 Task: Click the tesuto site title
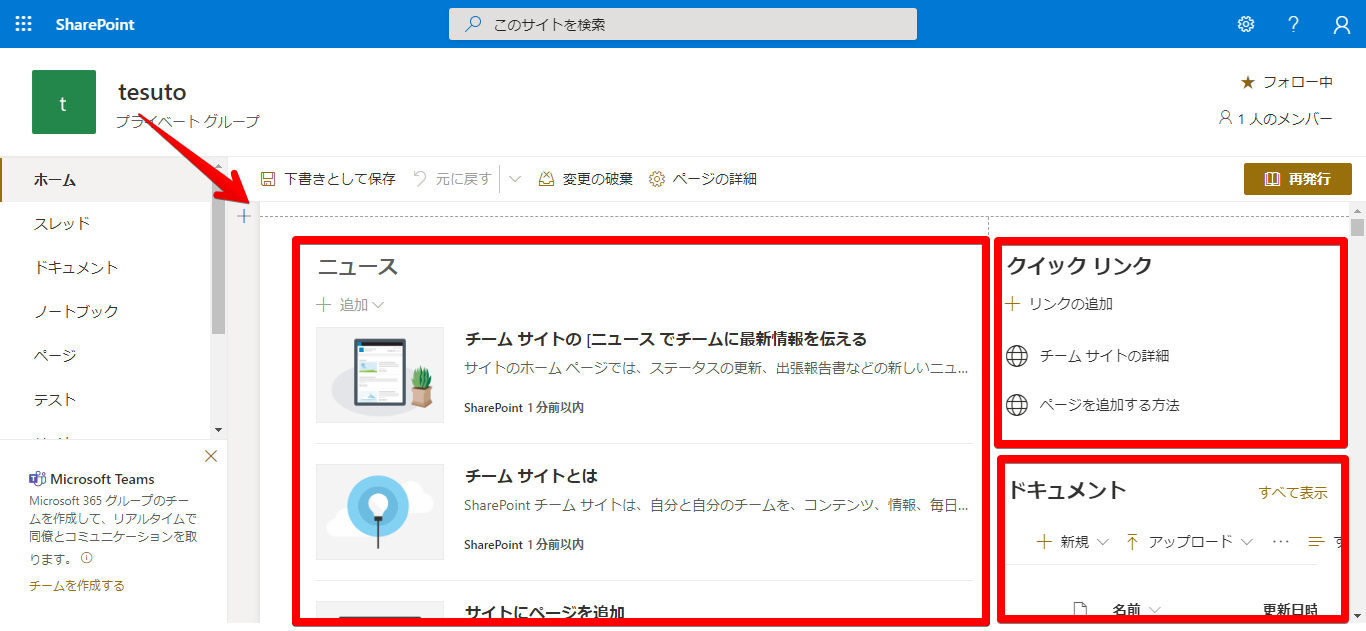(x=152, y=92)
